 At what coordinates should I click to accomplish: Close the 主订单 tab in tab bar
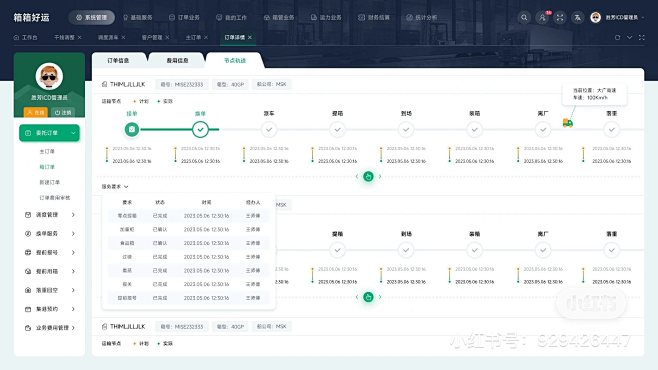(x=206, y=37)
